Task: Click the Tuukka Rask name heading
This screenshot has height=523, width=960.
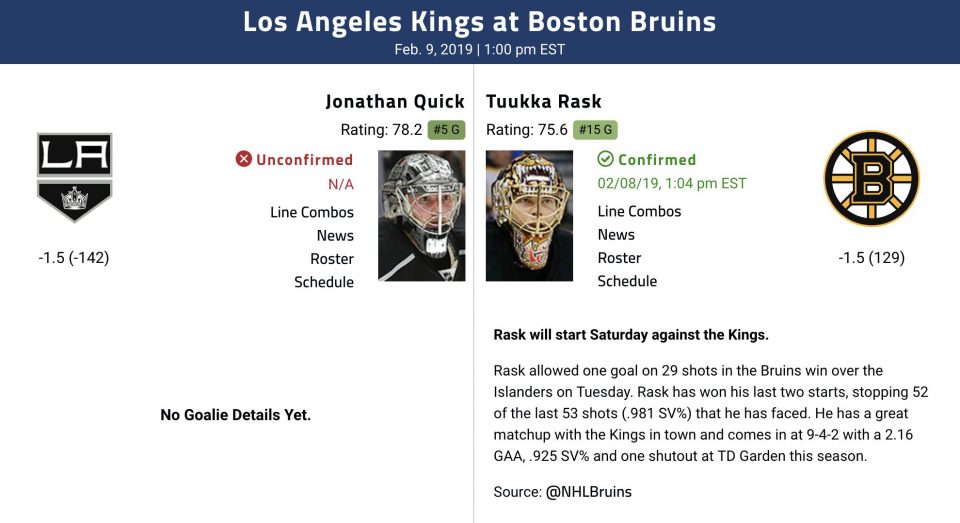Action: (543, 101)
